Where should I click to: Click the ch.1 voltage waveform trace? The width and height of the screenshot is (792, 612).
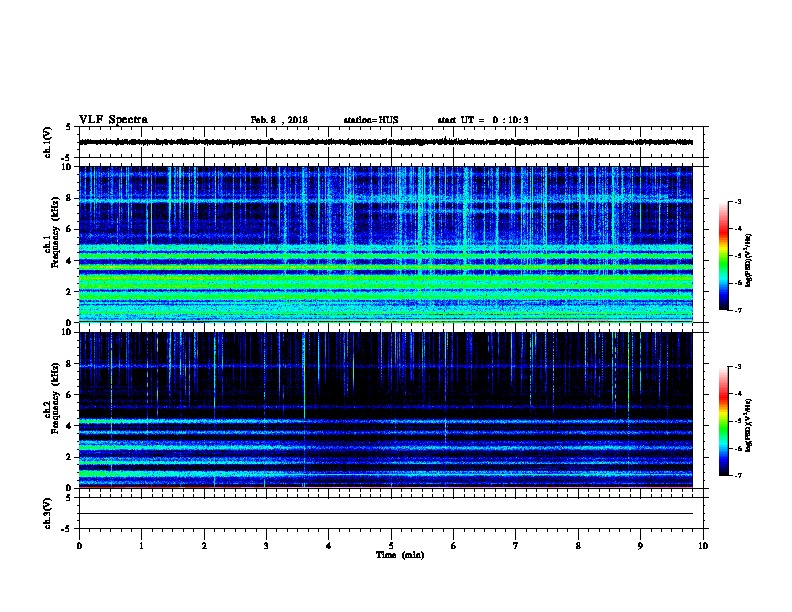coord(386,142)
